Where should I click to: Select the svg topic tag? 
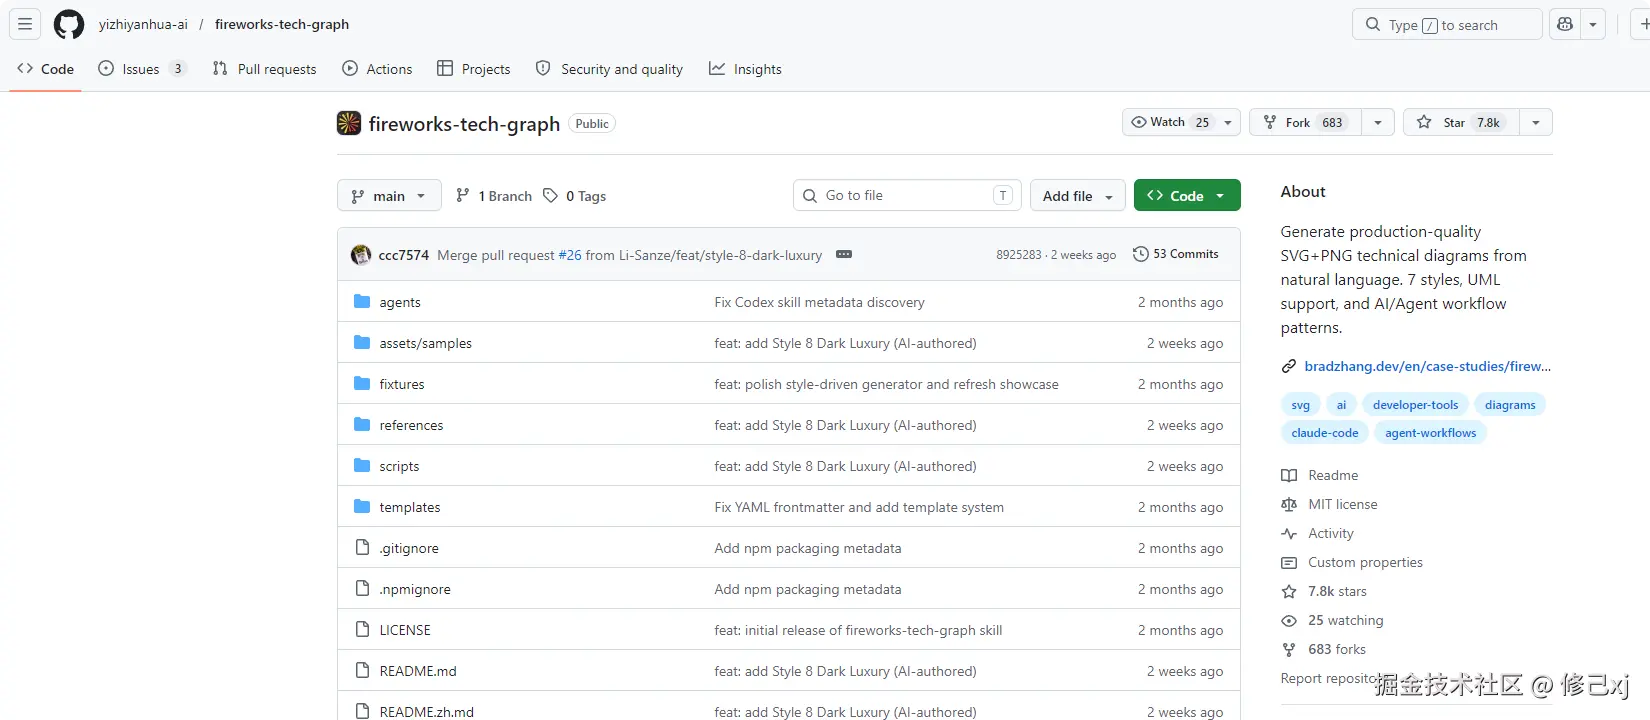(x=1300, y=405)
